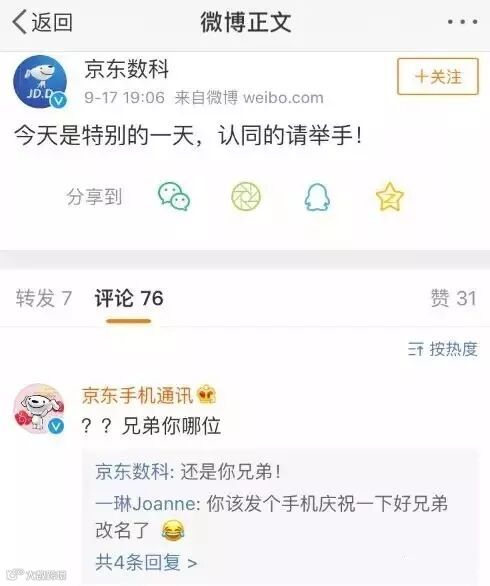Open 京东手机通讯 username link
The image size is (490, 586).
pos(137,395)
